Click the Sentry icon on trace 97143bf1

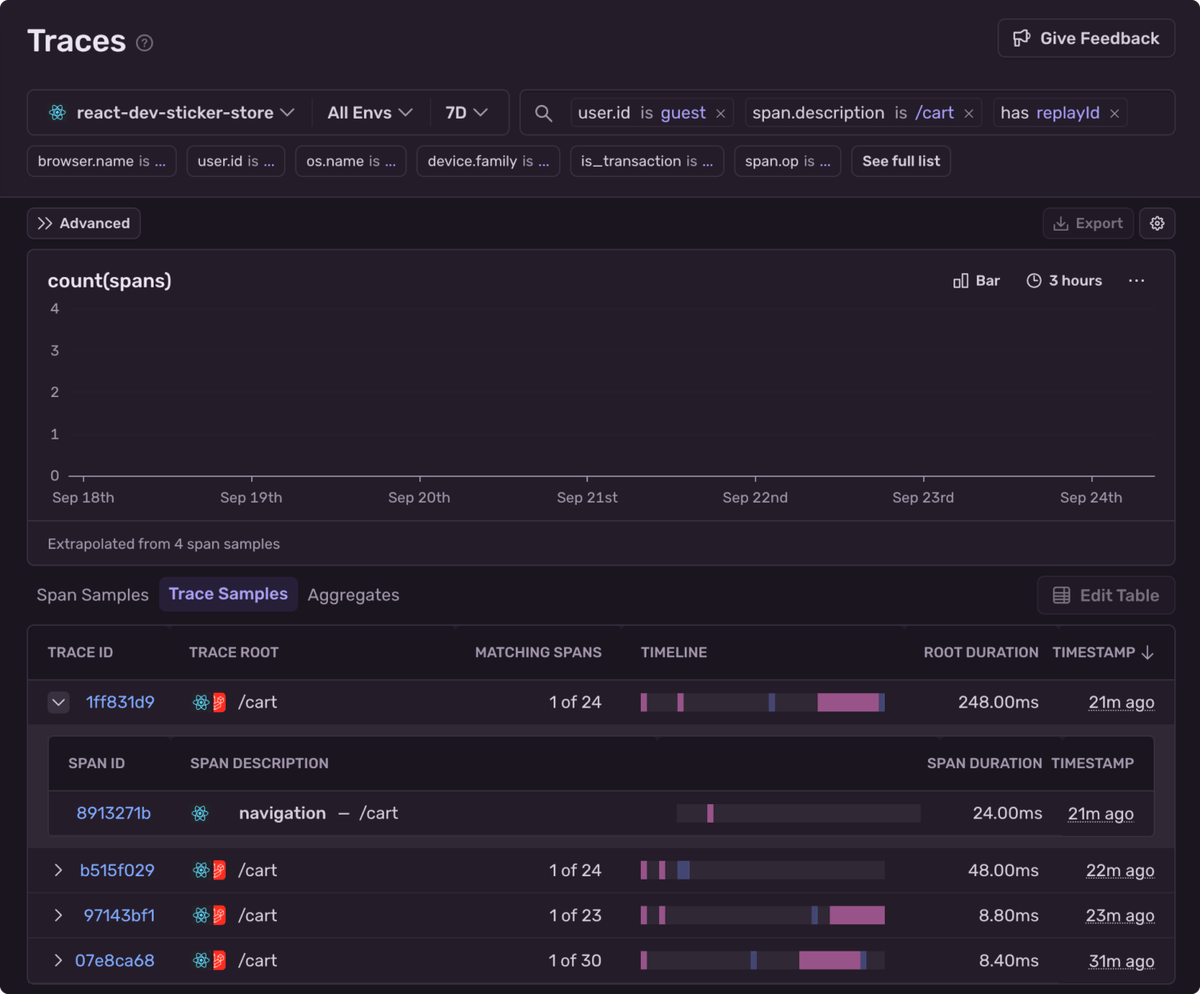click(x=219, y=914)
